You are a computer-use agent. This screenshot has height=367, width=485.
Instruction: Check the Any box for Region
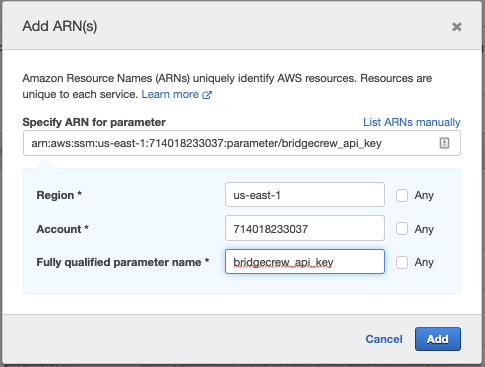[402, 195]
